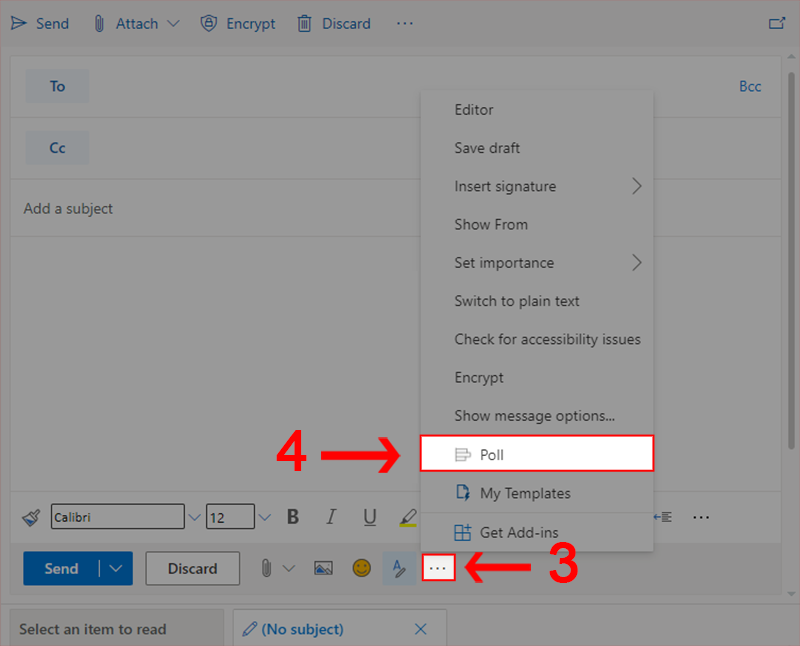This screenshot has width=800, height=646.
Task: Expand the Send options split arrow
Action: pyautogui.click(x=117, y=568)
